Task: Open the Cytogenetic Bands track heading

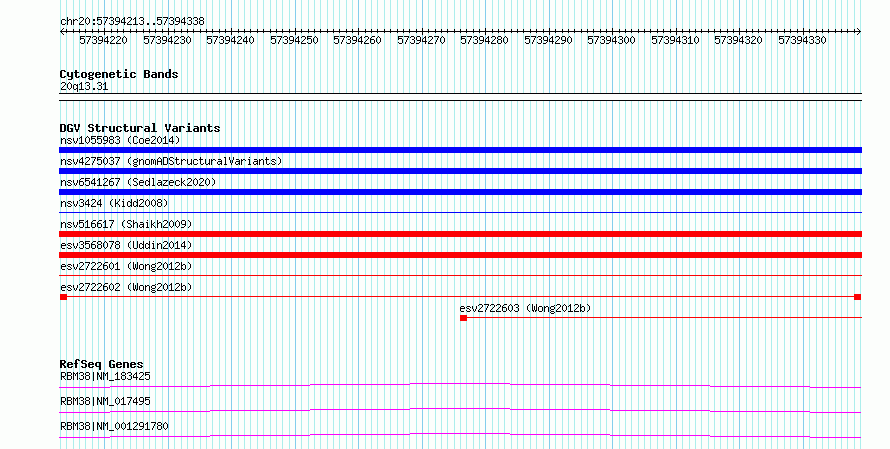Action: point(119,74)
